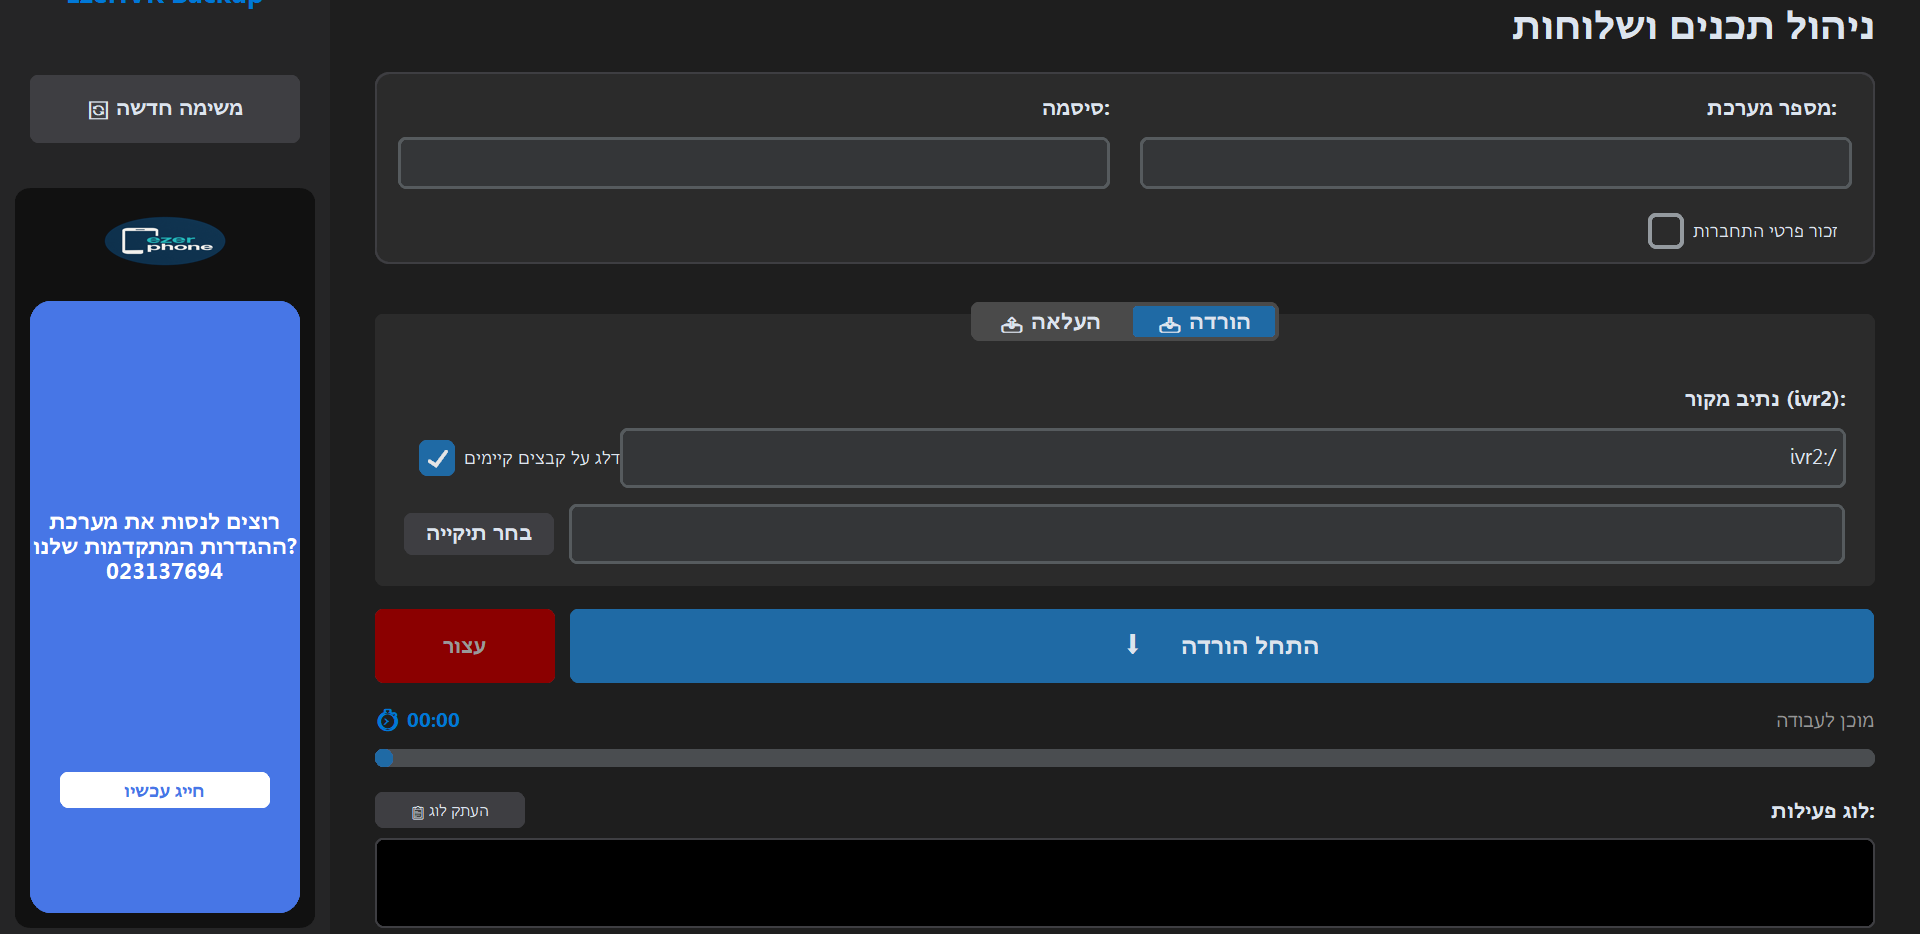Click into the סיסמה password field
This screenshot has width=1920, height=934.
[754, 163]
